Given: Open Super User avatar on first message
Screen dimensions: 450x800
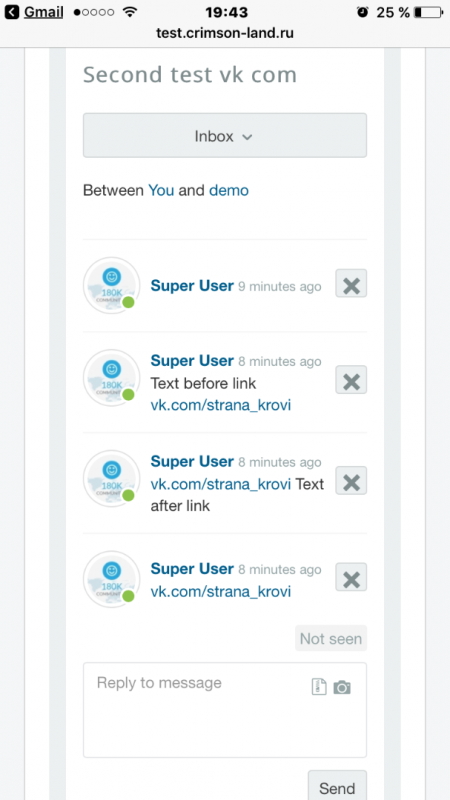Looking at the screenshot, I should click(111, 285).
